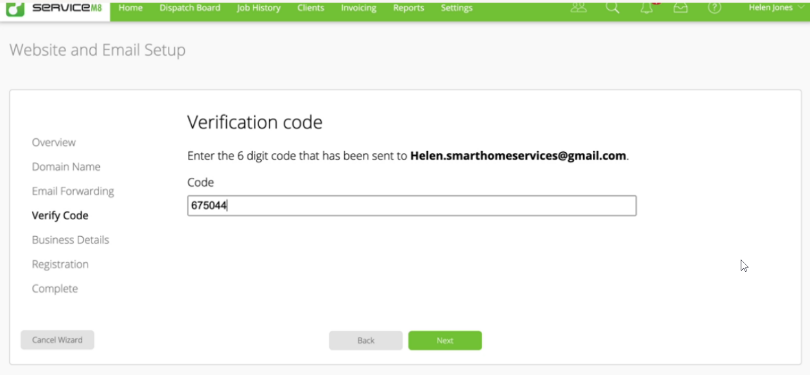Select the Domain Name wizard step
This screenshot has width=810, height=375.
click(66, 167)
